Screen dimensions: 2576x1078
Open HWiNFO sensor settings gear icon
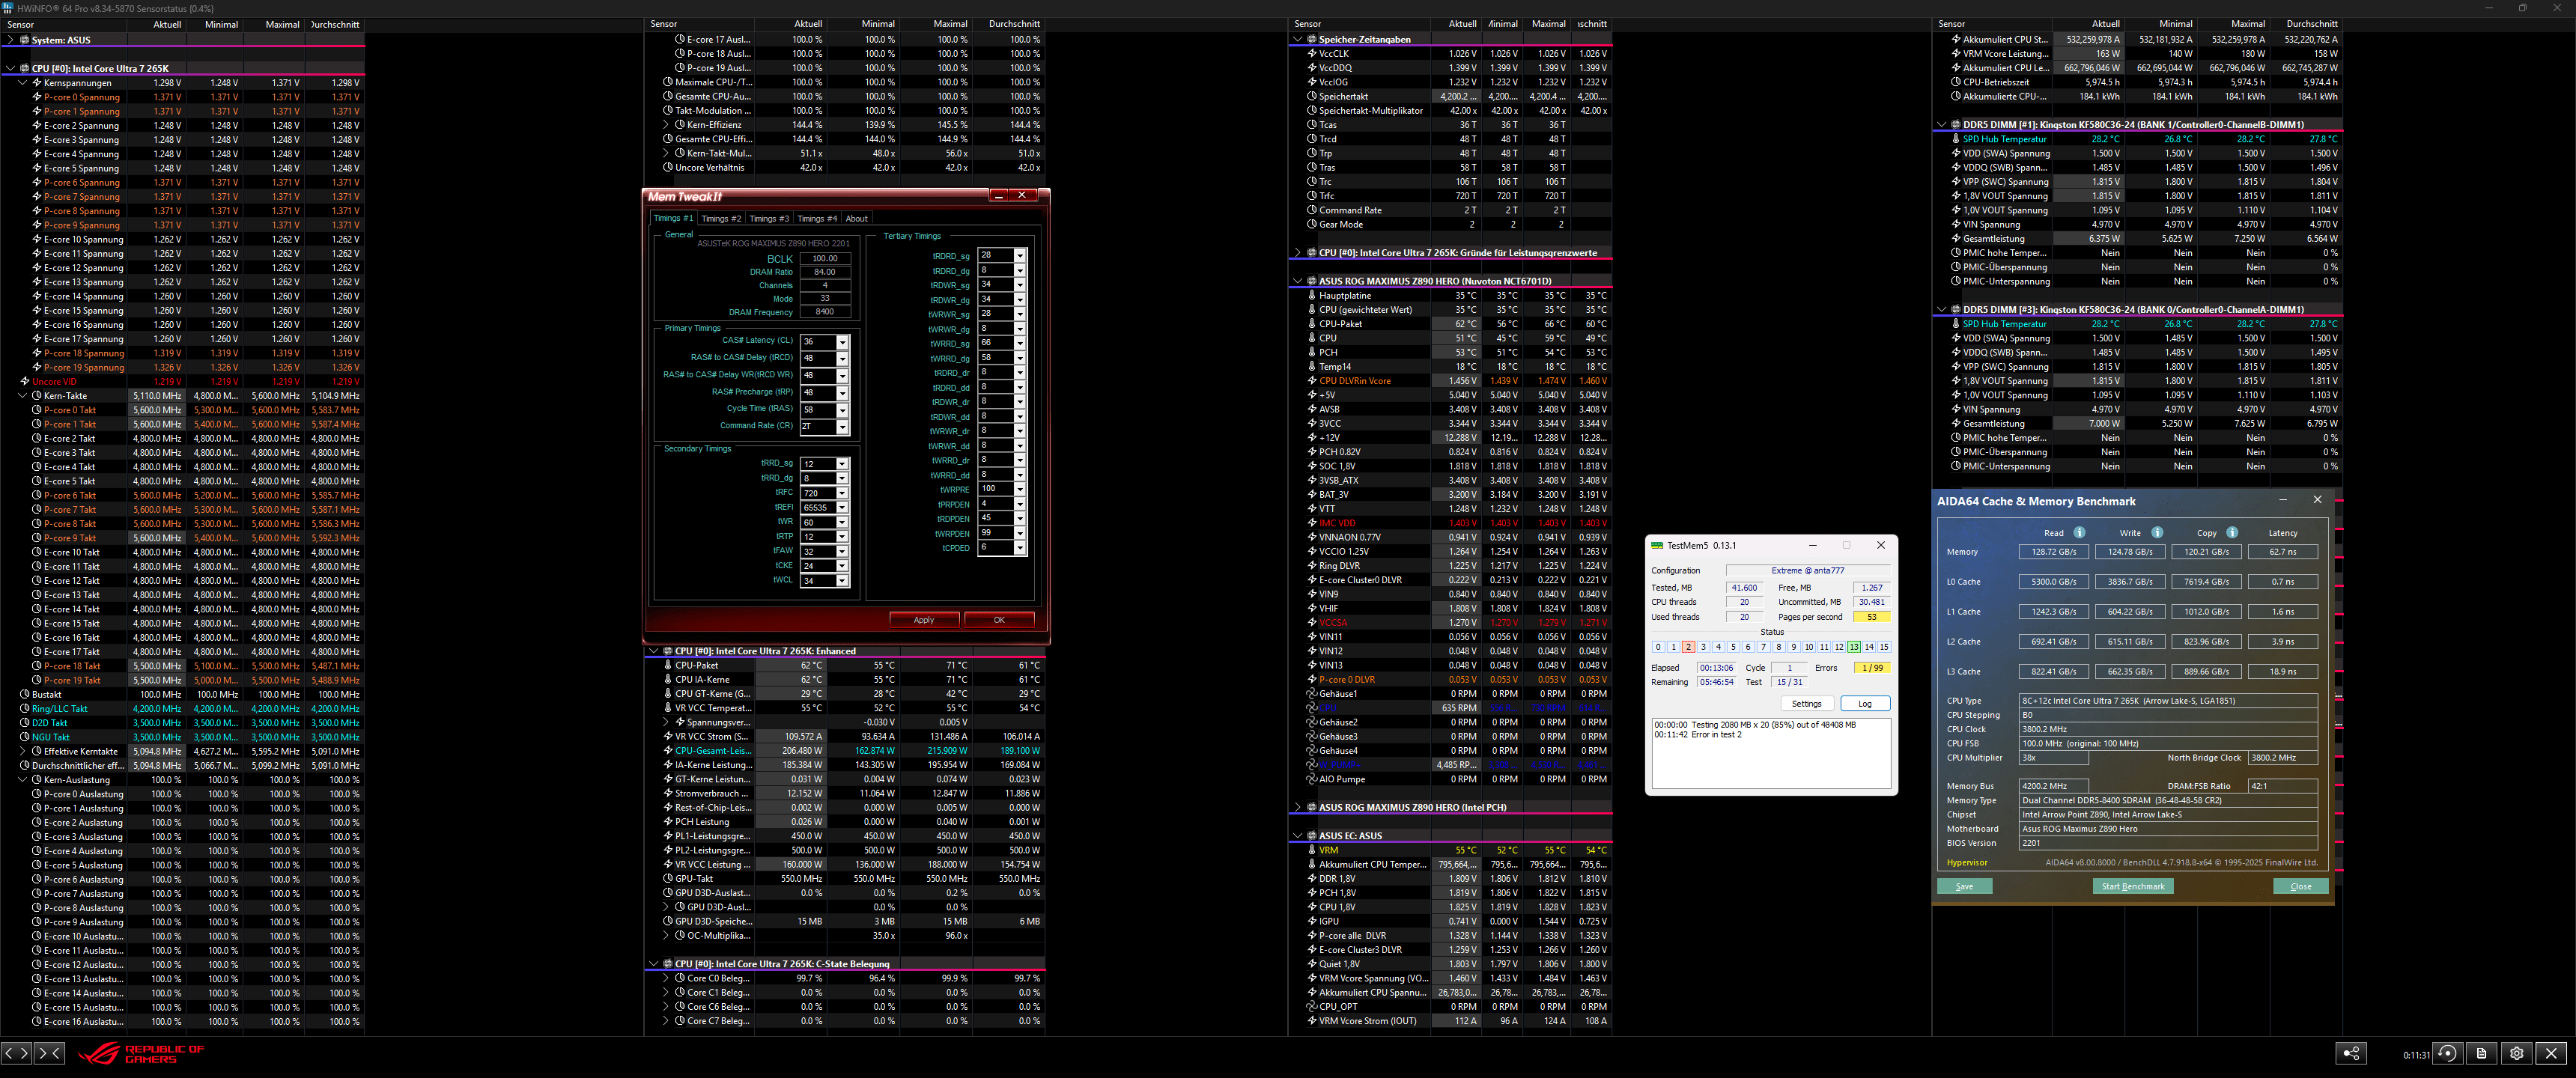2517,1053
